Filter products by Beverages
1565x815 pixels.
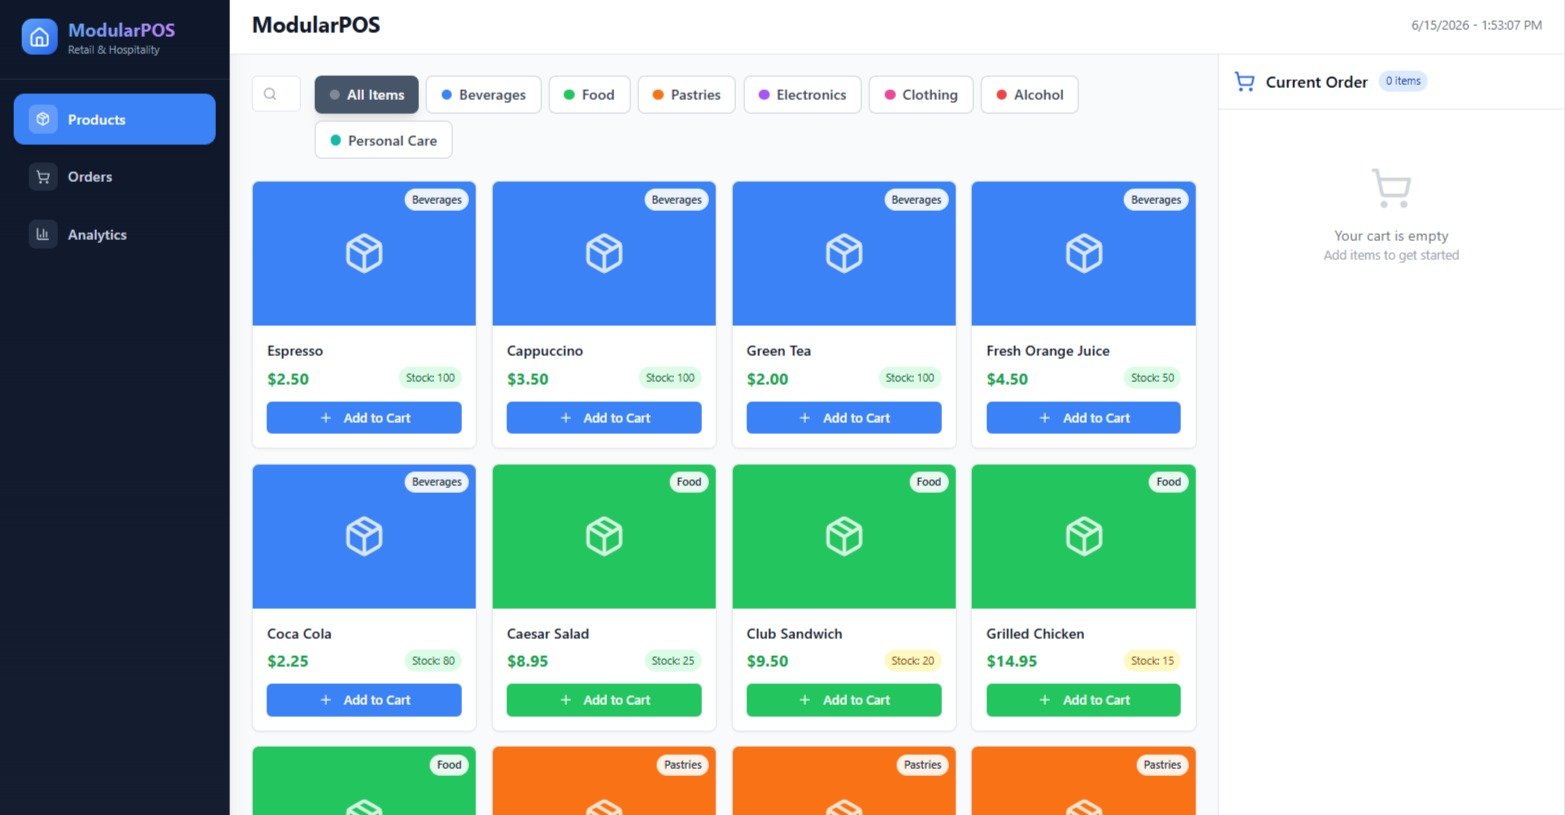[483, 95]
